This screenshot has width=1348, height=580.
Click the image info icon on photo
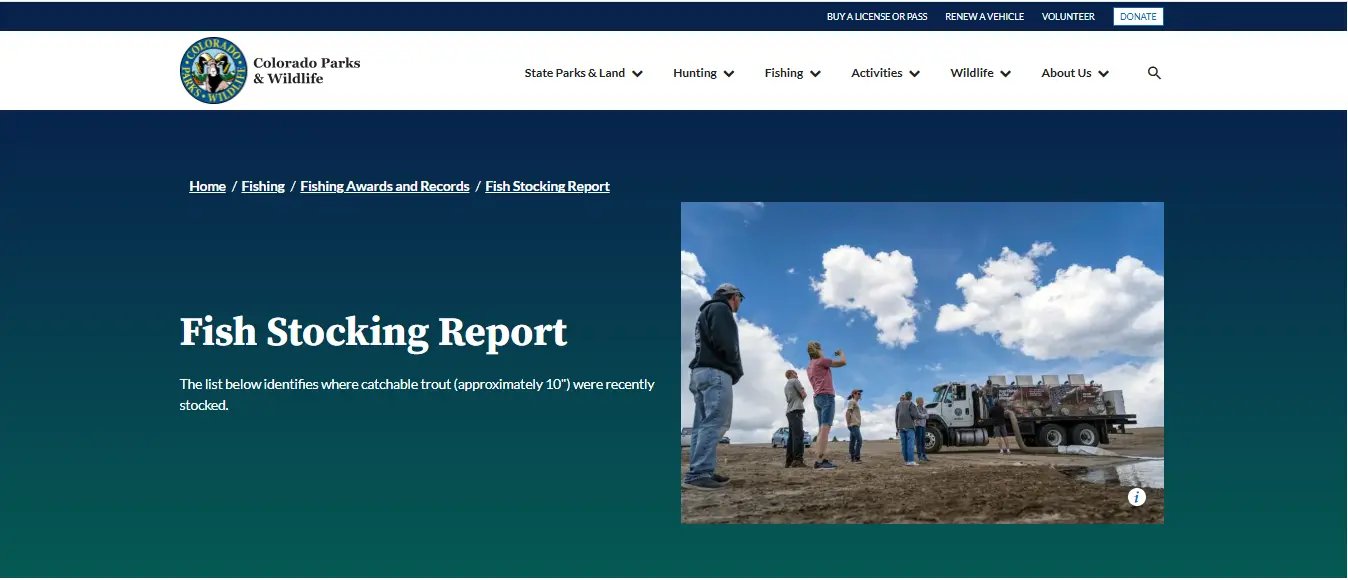1137,497
